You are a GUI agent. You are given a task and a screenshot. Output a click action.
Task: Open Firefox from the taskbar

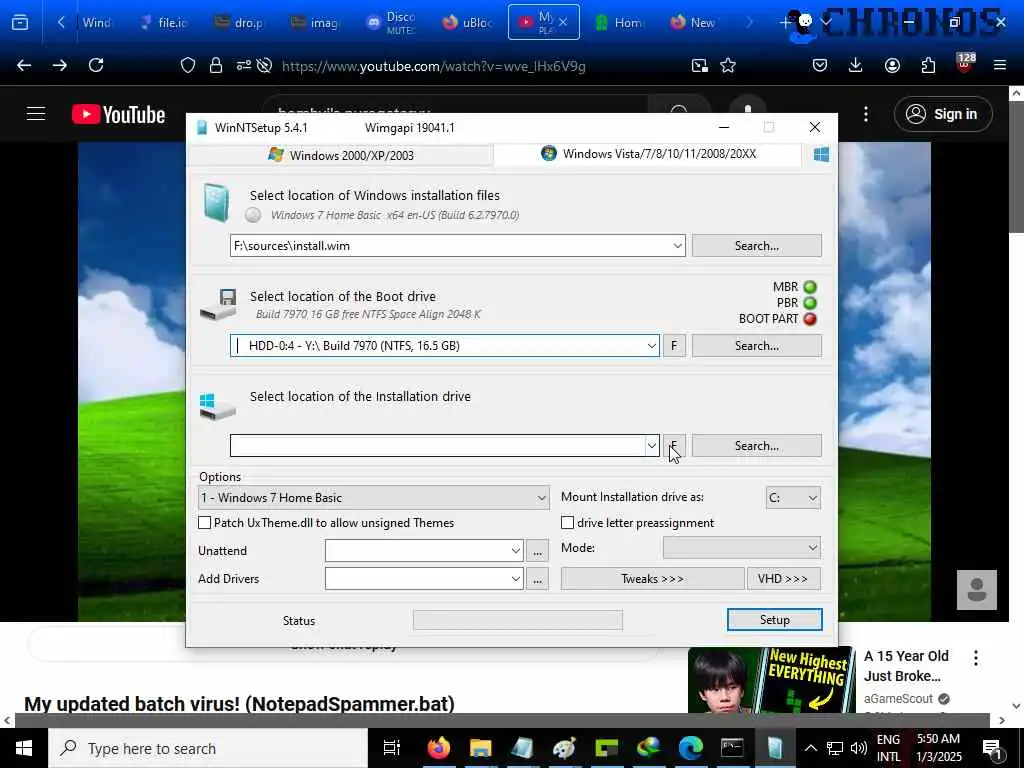click(438, 748)
